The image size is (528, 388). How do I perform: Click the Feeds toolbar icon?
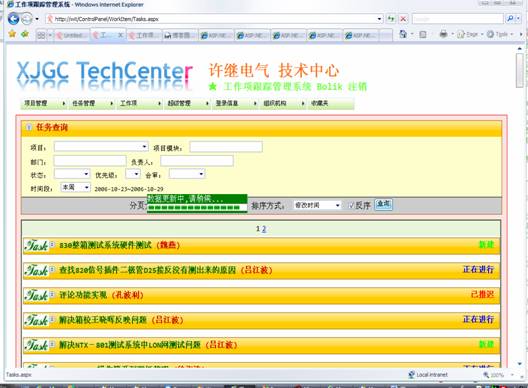[x=423, y=34]
